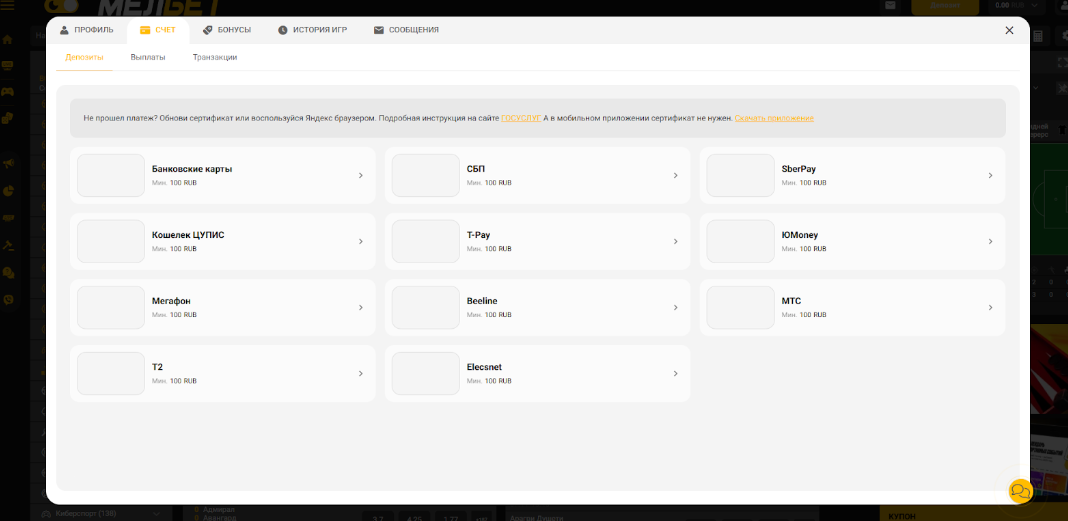
Task: Open the ГОСУСЛУГ link
Action: [x=520, y=118]
